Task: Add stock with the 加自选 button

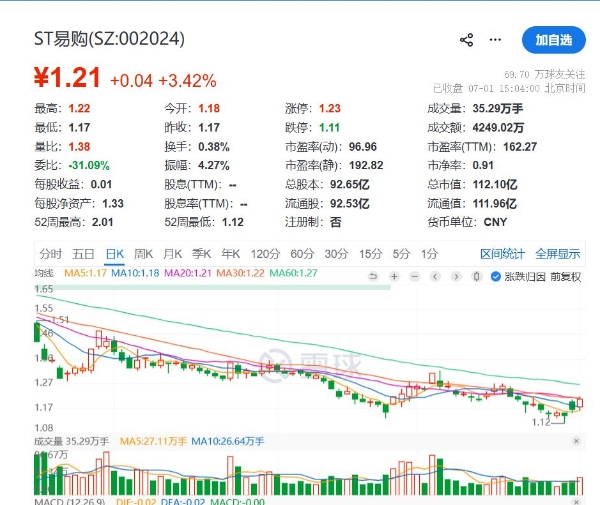Action: pyautogui.click(x=554, y=40)
